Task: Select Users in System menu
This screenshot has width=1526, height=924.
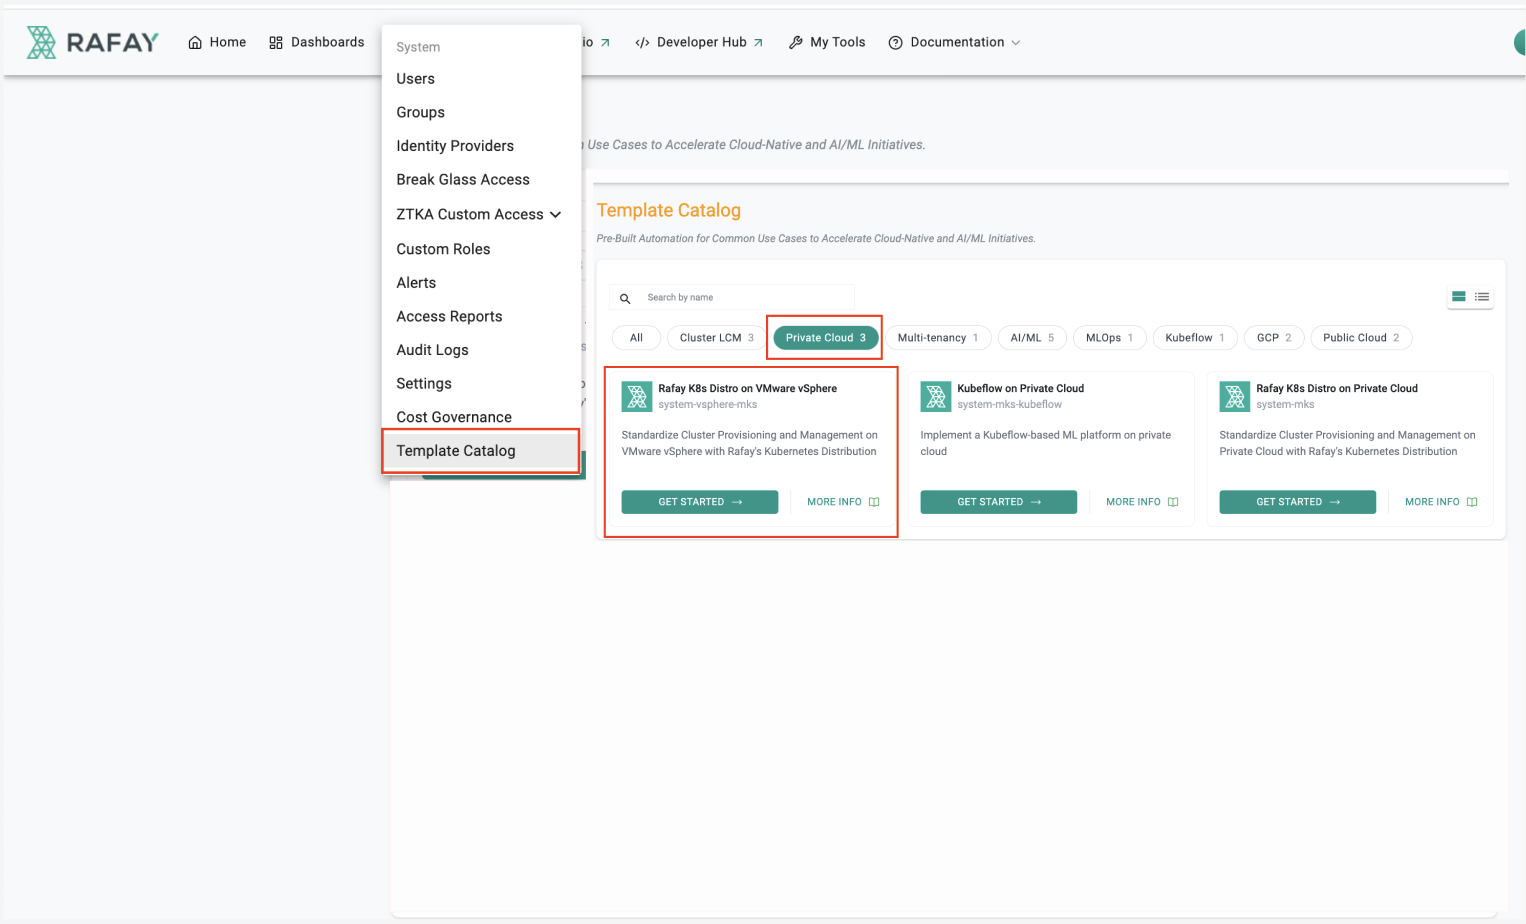Action: [x=481, y=79]
